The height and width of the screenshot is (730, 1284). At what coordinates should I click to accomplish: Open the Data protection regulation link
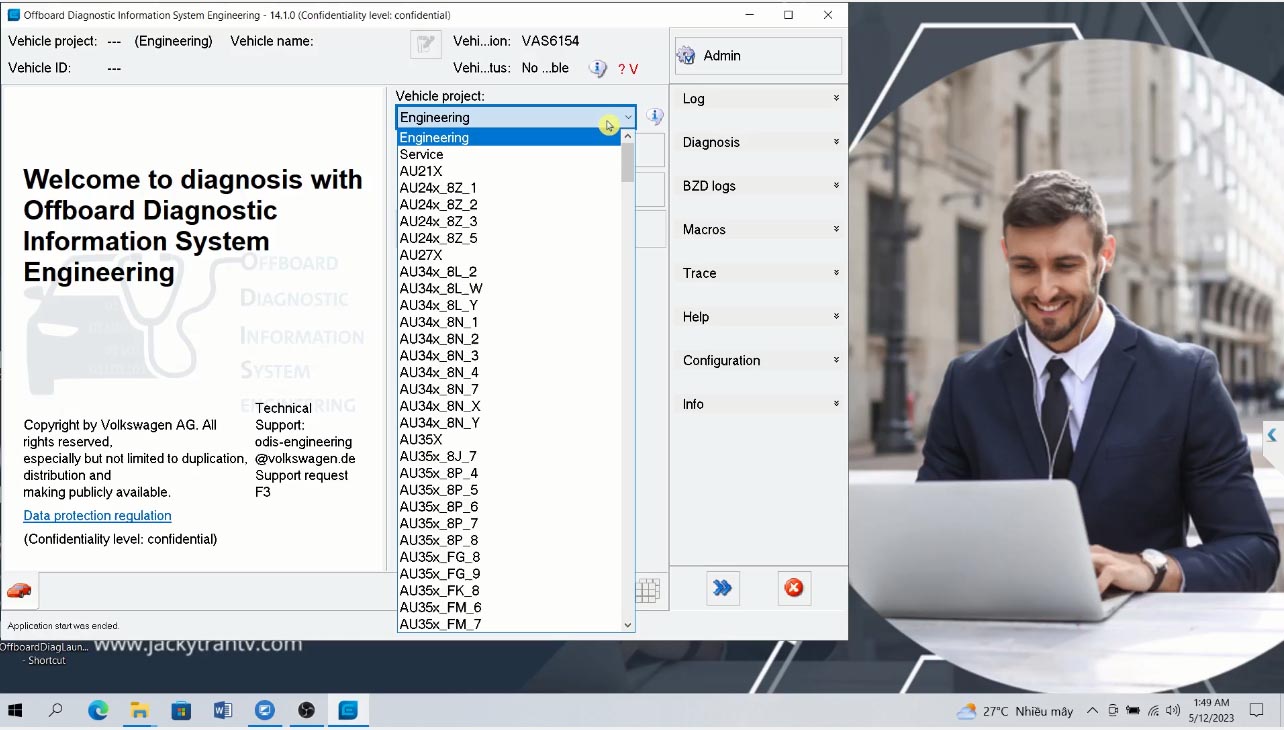point(97,516)
